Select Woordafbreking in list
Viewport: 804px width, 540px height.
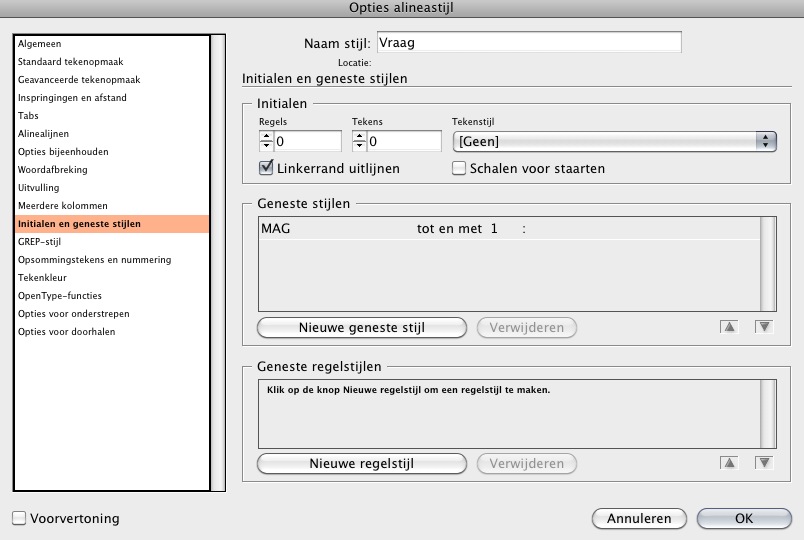tap(112, 169)
